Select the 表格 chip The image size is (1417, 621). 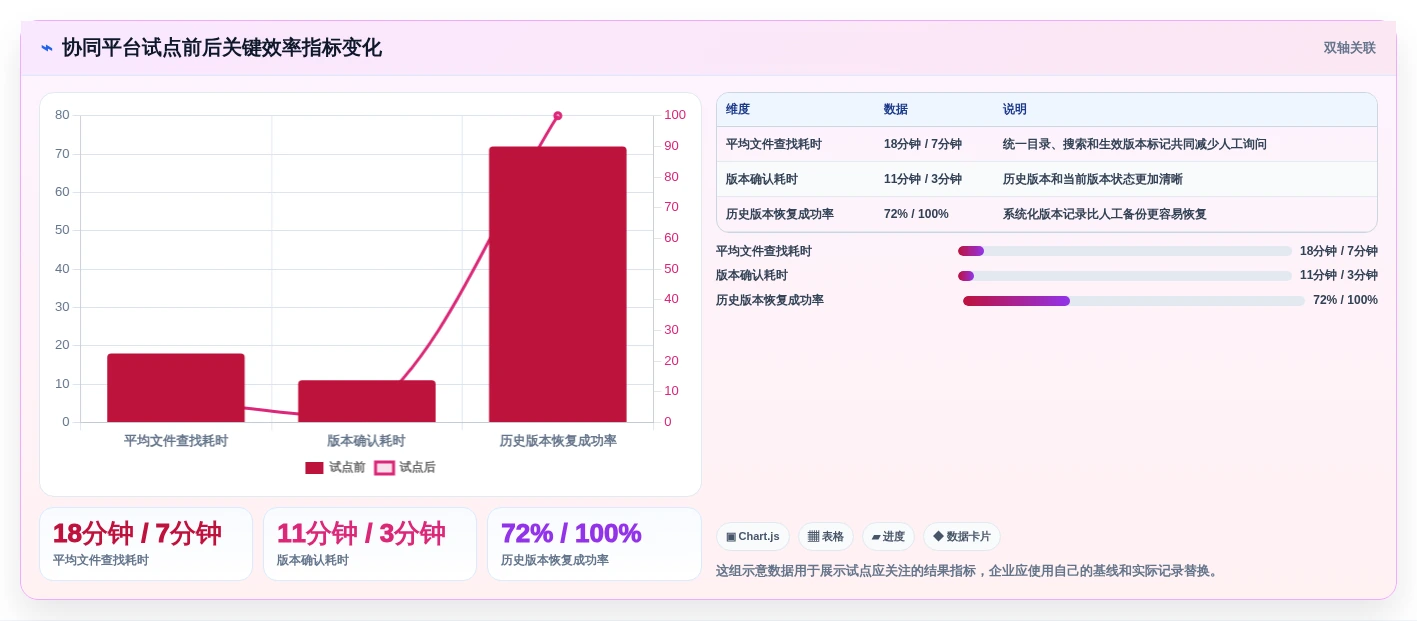826,537
